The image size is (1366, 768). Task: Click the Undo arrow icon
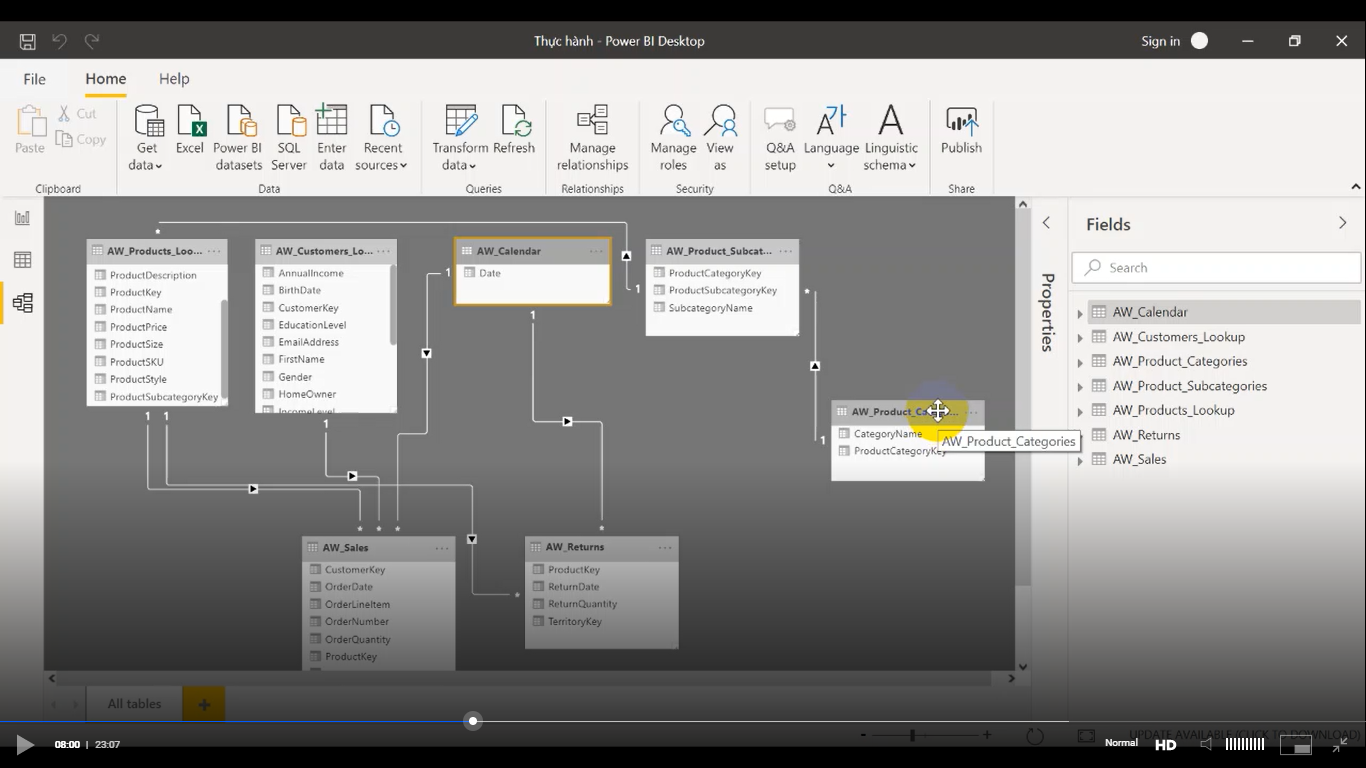click(x=59, y=41)
